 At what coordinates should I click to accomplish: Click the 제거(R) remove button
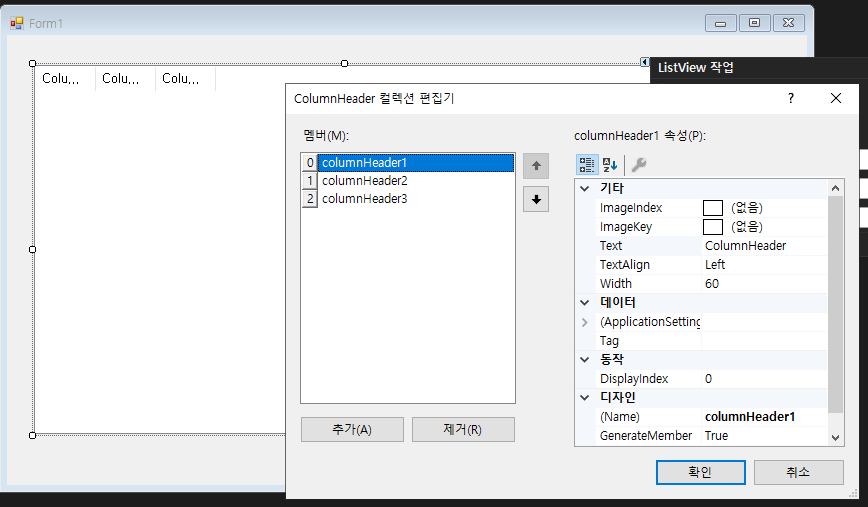463,430
